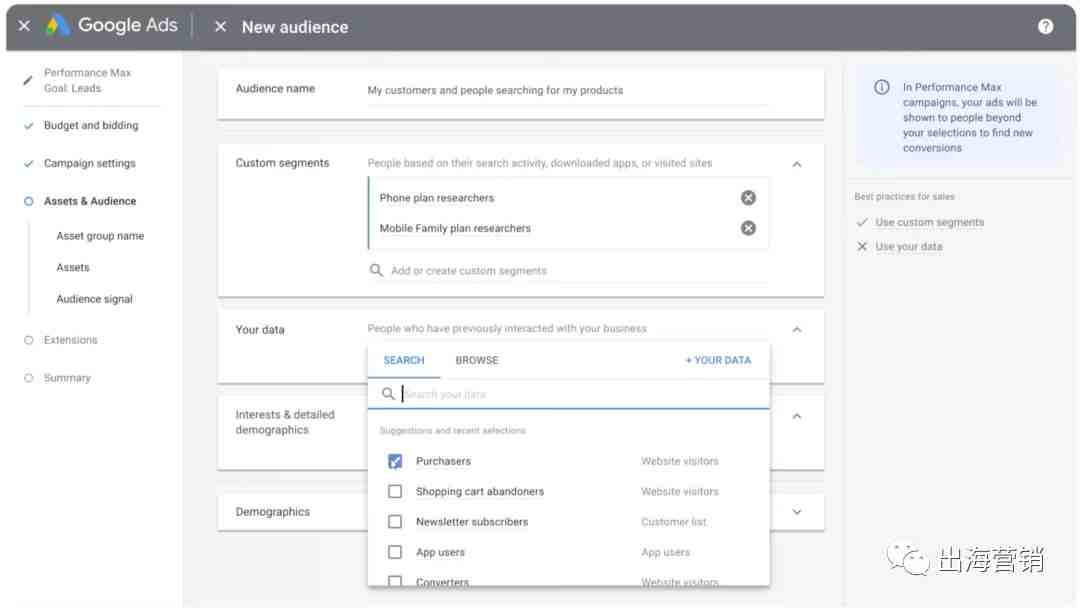Click circle icon beside Assets & Audience
Screen dimensions: 1080x608
click(x=28, y=201)
